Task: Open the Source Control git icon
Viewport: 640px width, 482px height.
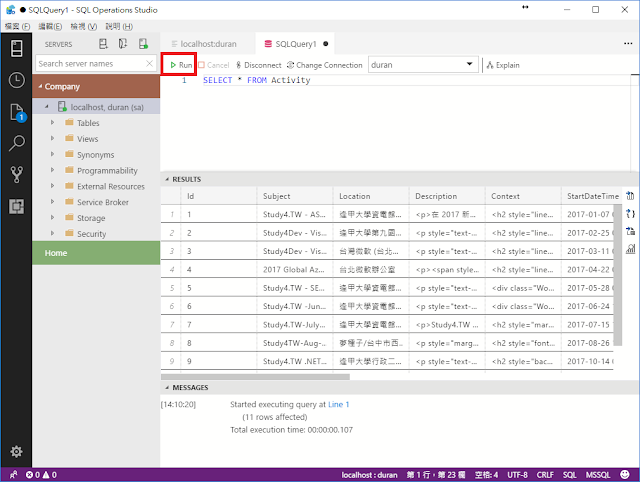Action: point(16,174)
